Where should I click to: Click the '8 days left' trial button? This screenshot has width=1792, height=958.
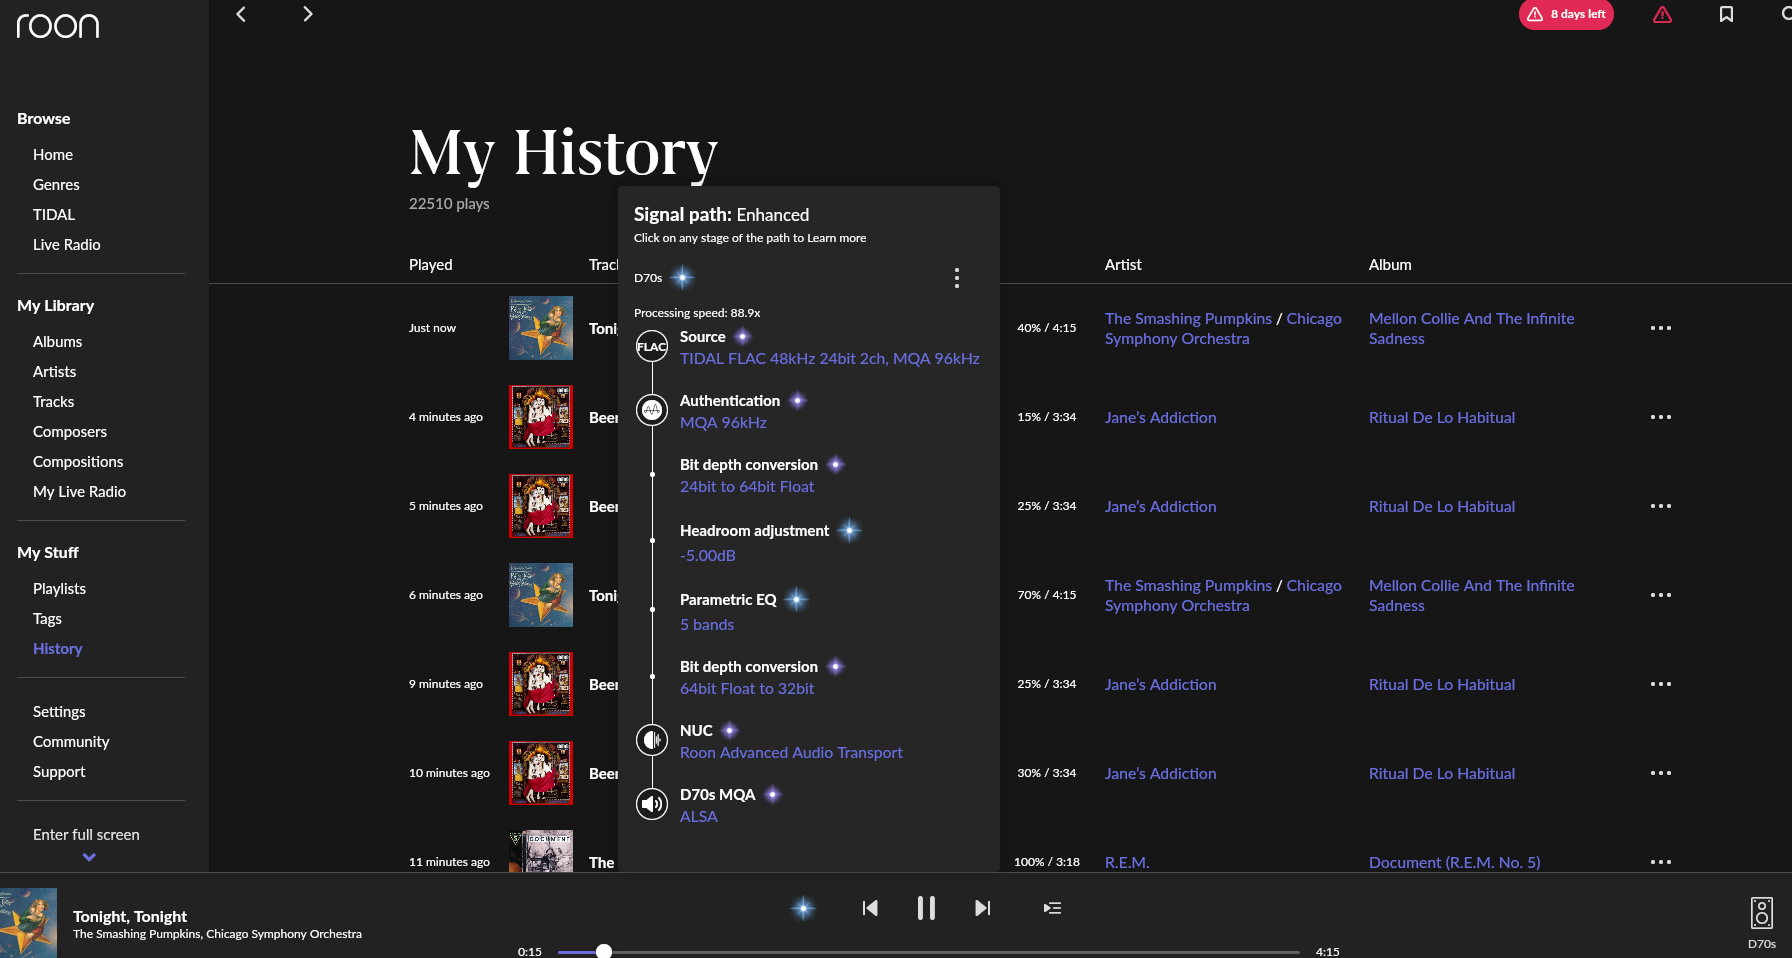click(x=1566, y=14)
